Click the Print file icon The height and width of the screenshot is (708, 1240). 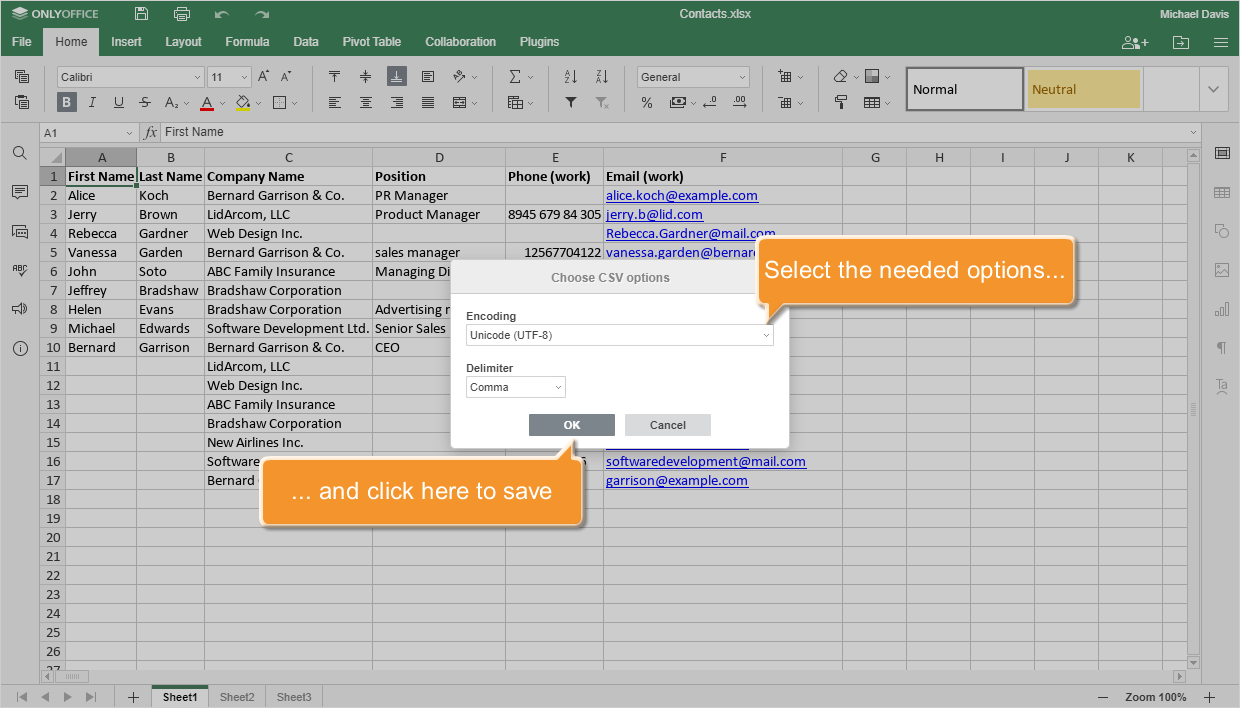click(180, 14)
